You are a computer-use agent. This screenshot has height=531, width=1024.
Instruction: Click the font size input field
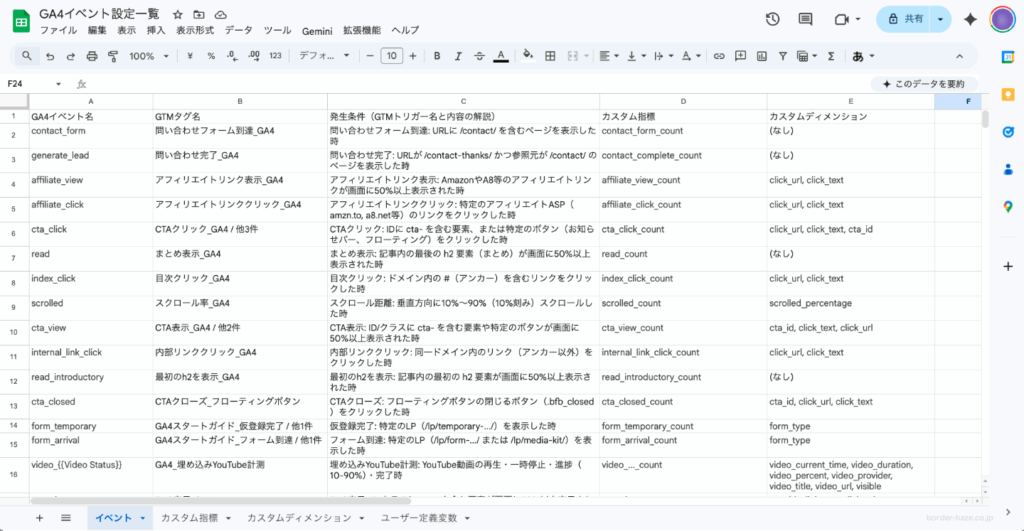391,56
